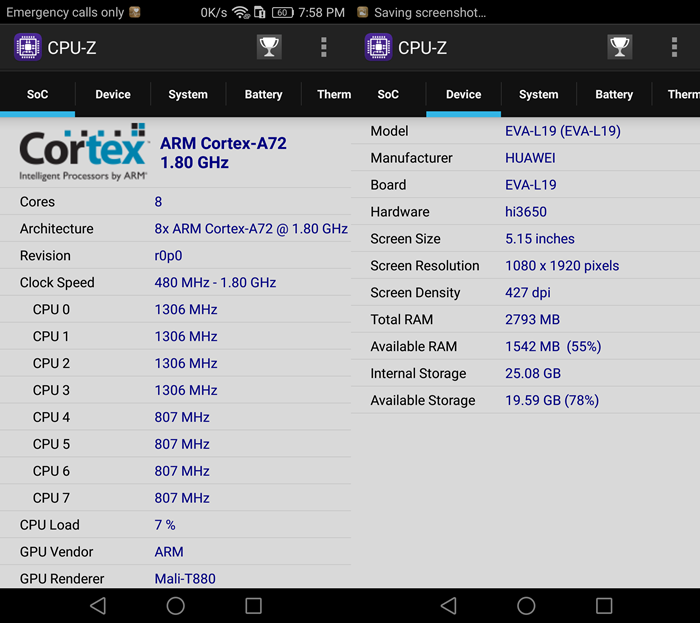Tap the trophy icon in left CPU-Z screen
The height and width of the screenshot is (623, 700).
click(269, 47)
